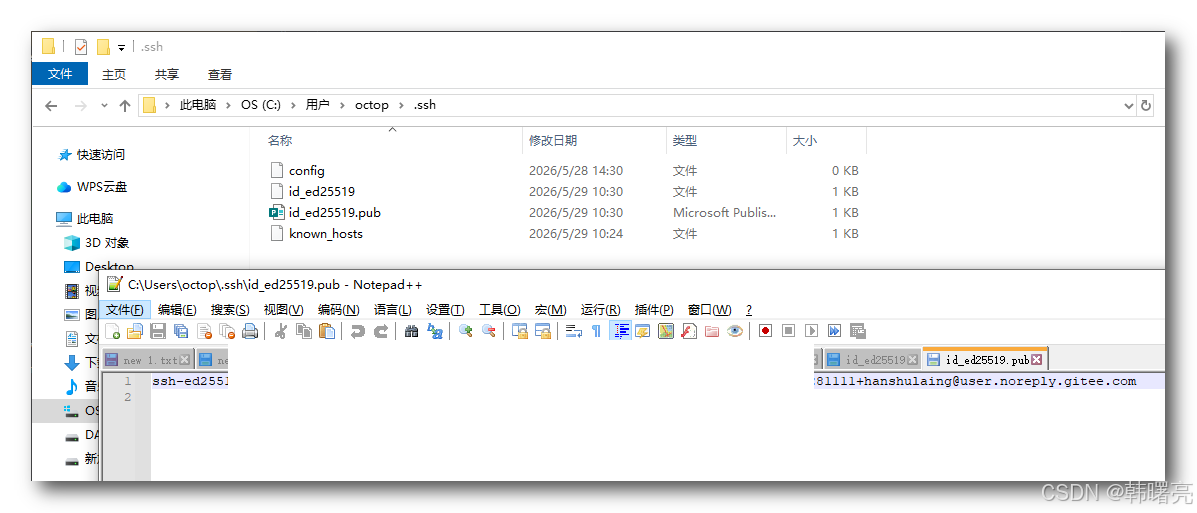Open the 工具(O) menu
This screenshot has width=1197, height=513.
tap(499, 310)
